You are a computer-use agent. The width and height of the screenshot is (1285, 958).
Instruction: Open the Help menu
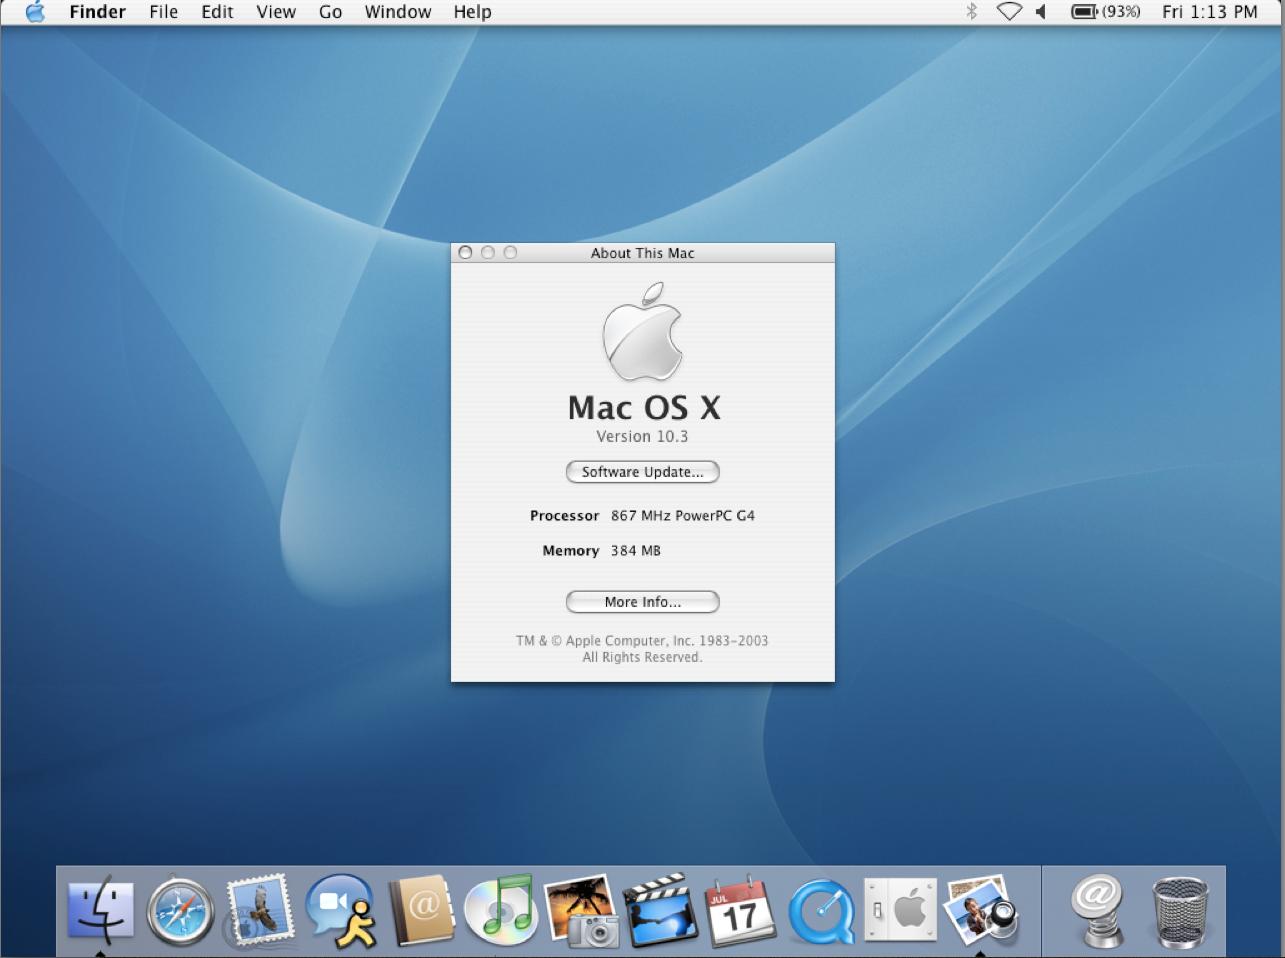[x=472, y=12]
